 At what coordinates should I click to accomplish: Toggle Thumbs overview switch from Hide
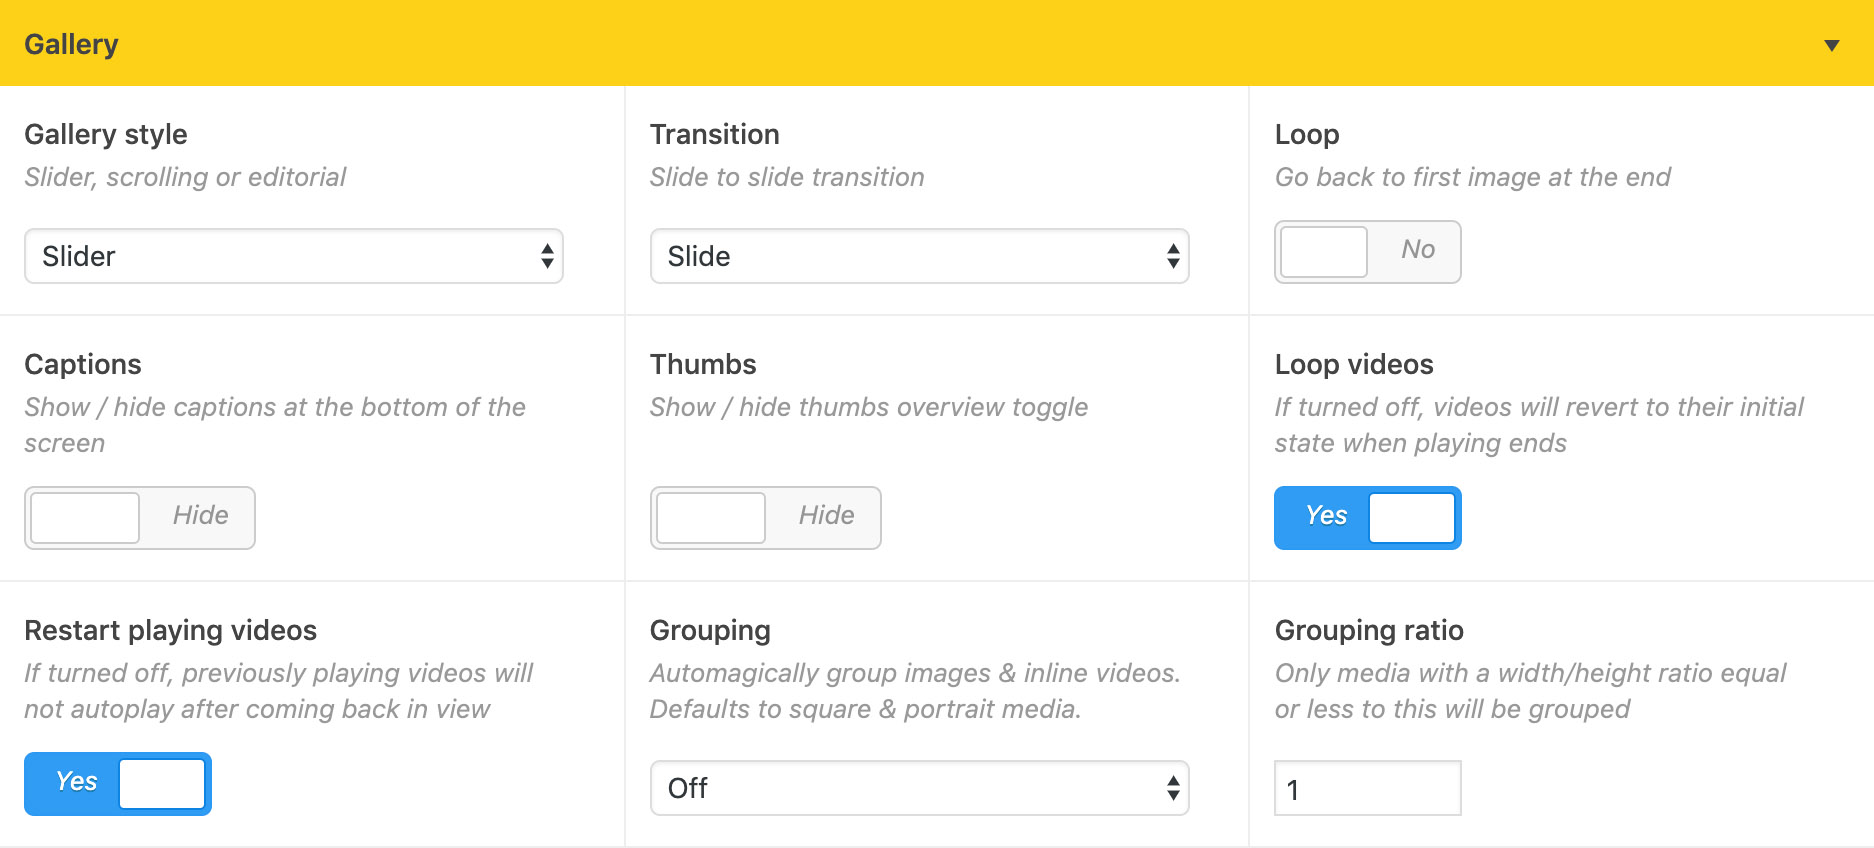[x=765, y=518]
